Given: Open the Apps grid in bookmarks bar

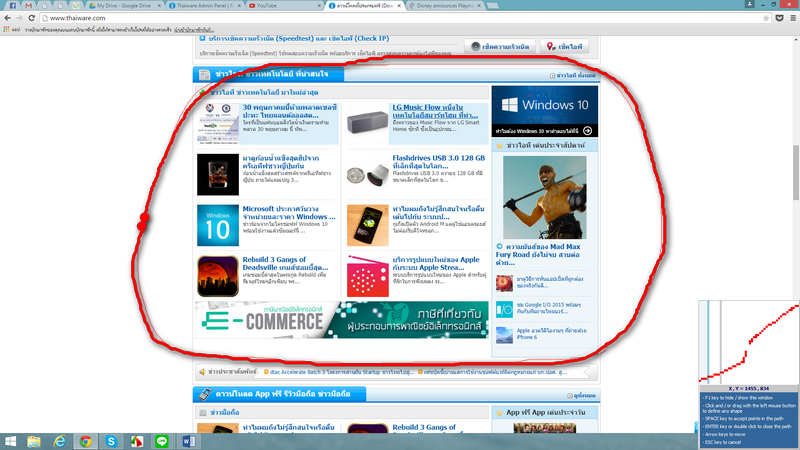Looking at the screenshot, I should pos(6,30).
